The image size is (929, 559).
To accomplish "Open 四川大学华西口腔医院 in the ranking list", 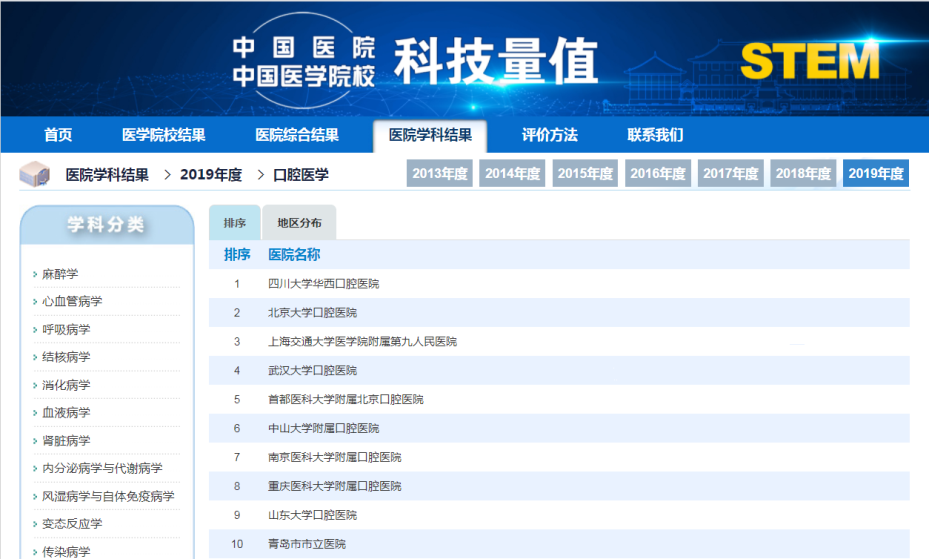I will pyautogui.click(x=324, y=284).
